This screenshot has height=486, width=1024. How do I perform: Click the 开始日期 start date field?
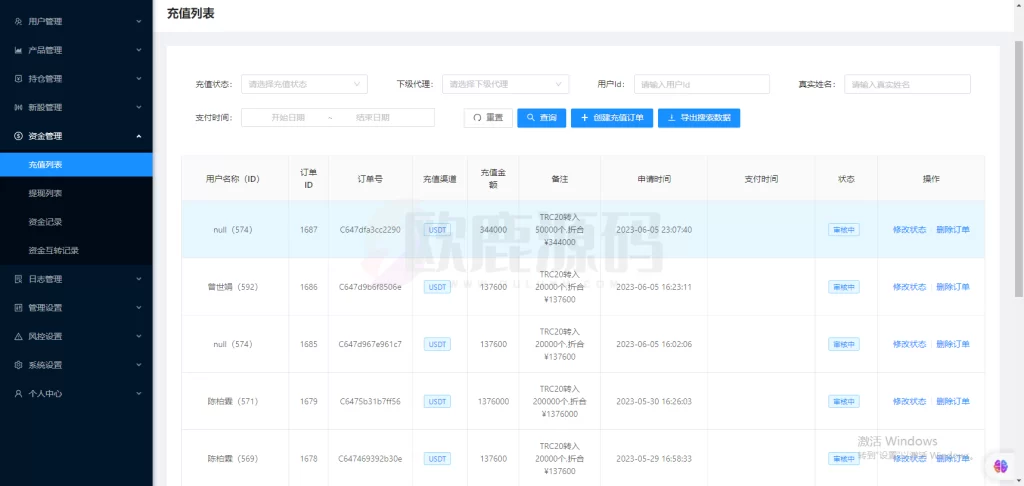(x=288, y=118)
